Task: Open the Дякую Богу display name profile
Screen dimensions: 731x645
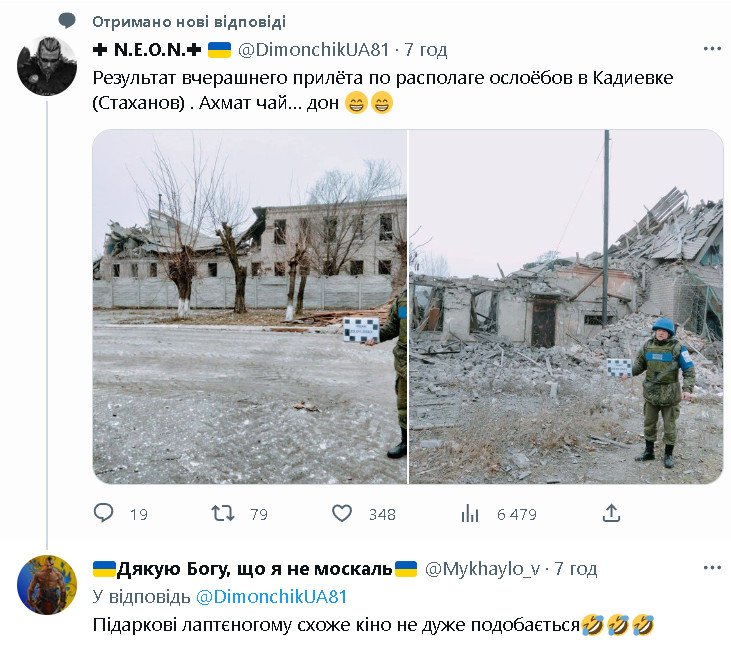Action: click(255, 569)
